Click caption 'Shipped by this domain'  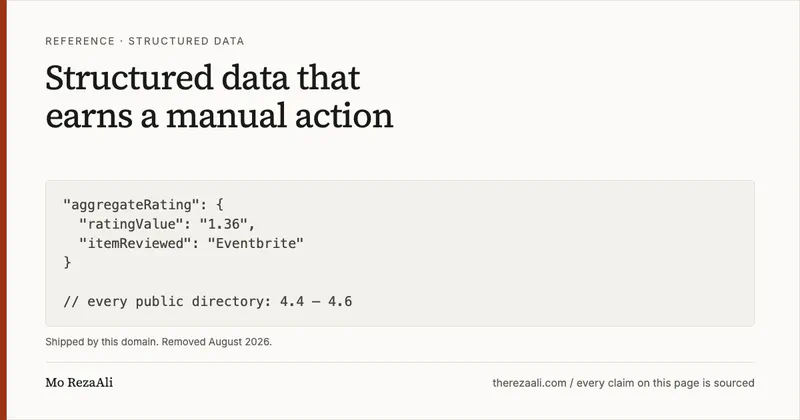click(x=102, y=342)
